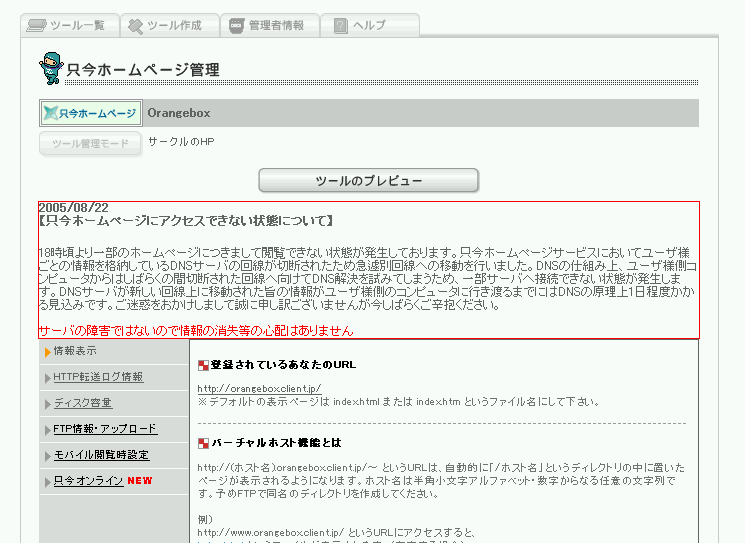Click the 只今ホームページ logo button
Screen dimensions: 745x543
91,113
